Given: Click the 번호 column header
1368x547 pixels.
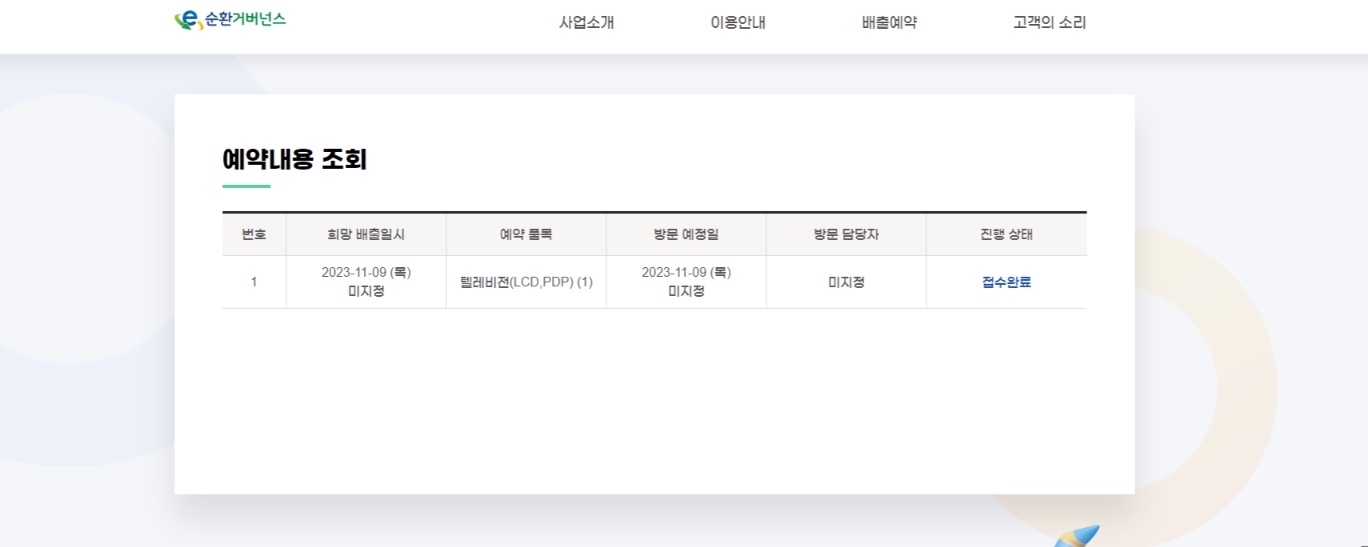Looking at the screenshot, I should (254, 235).
